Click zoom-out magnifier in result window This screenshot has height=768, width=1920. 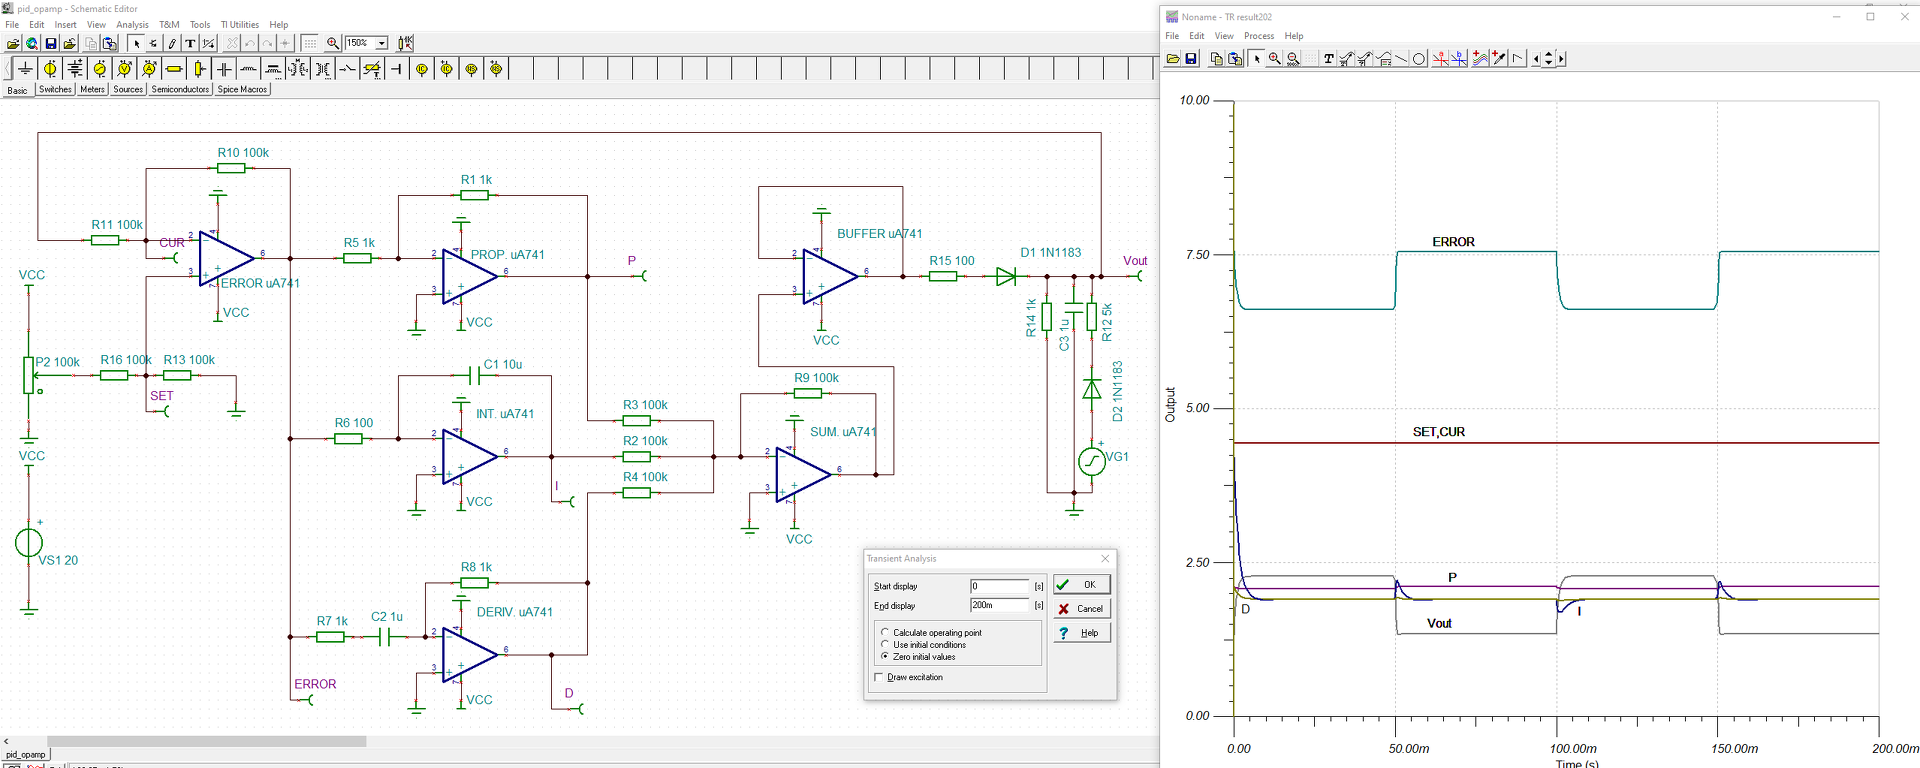click(x=1293, y=59)
